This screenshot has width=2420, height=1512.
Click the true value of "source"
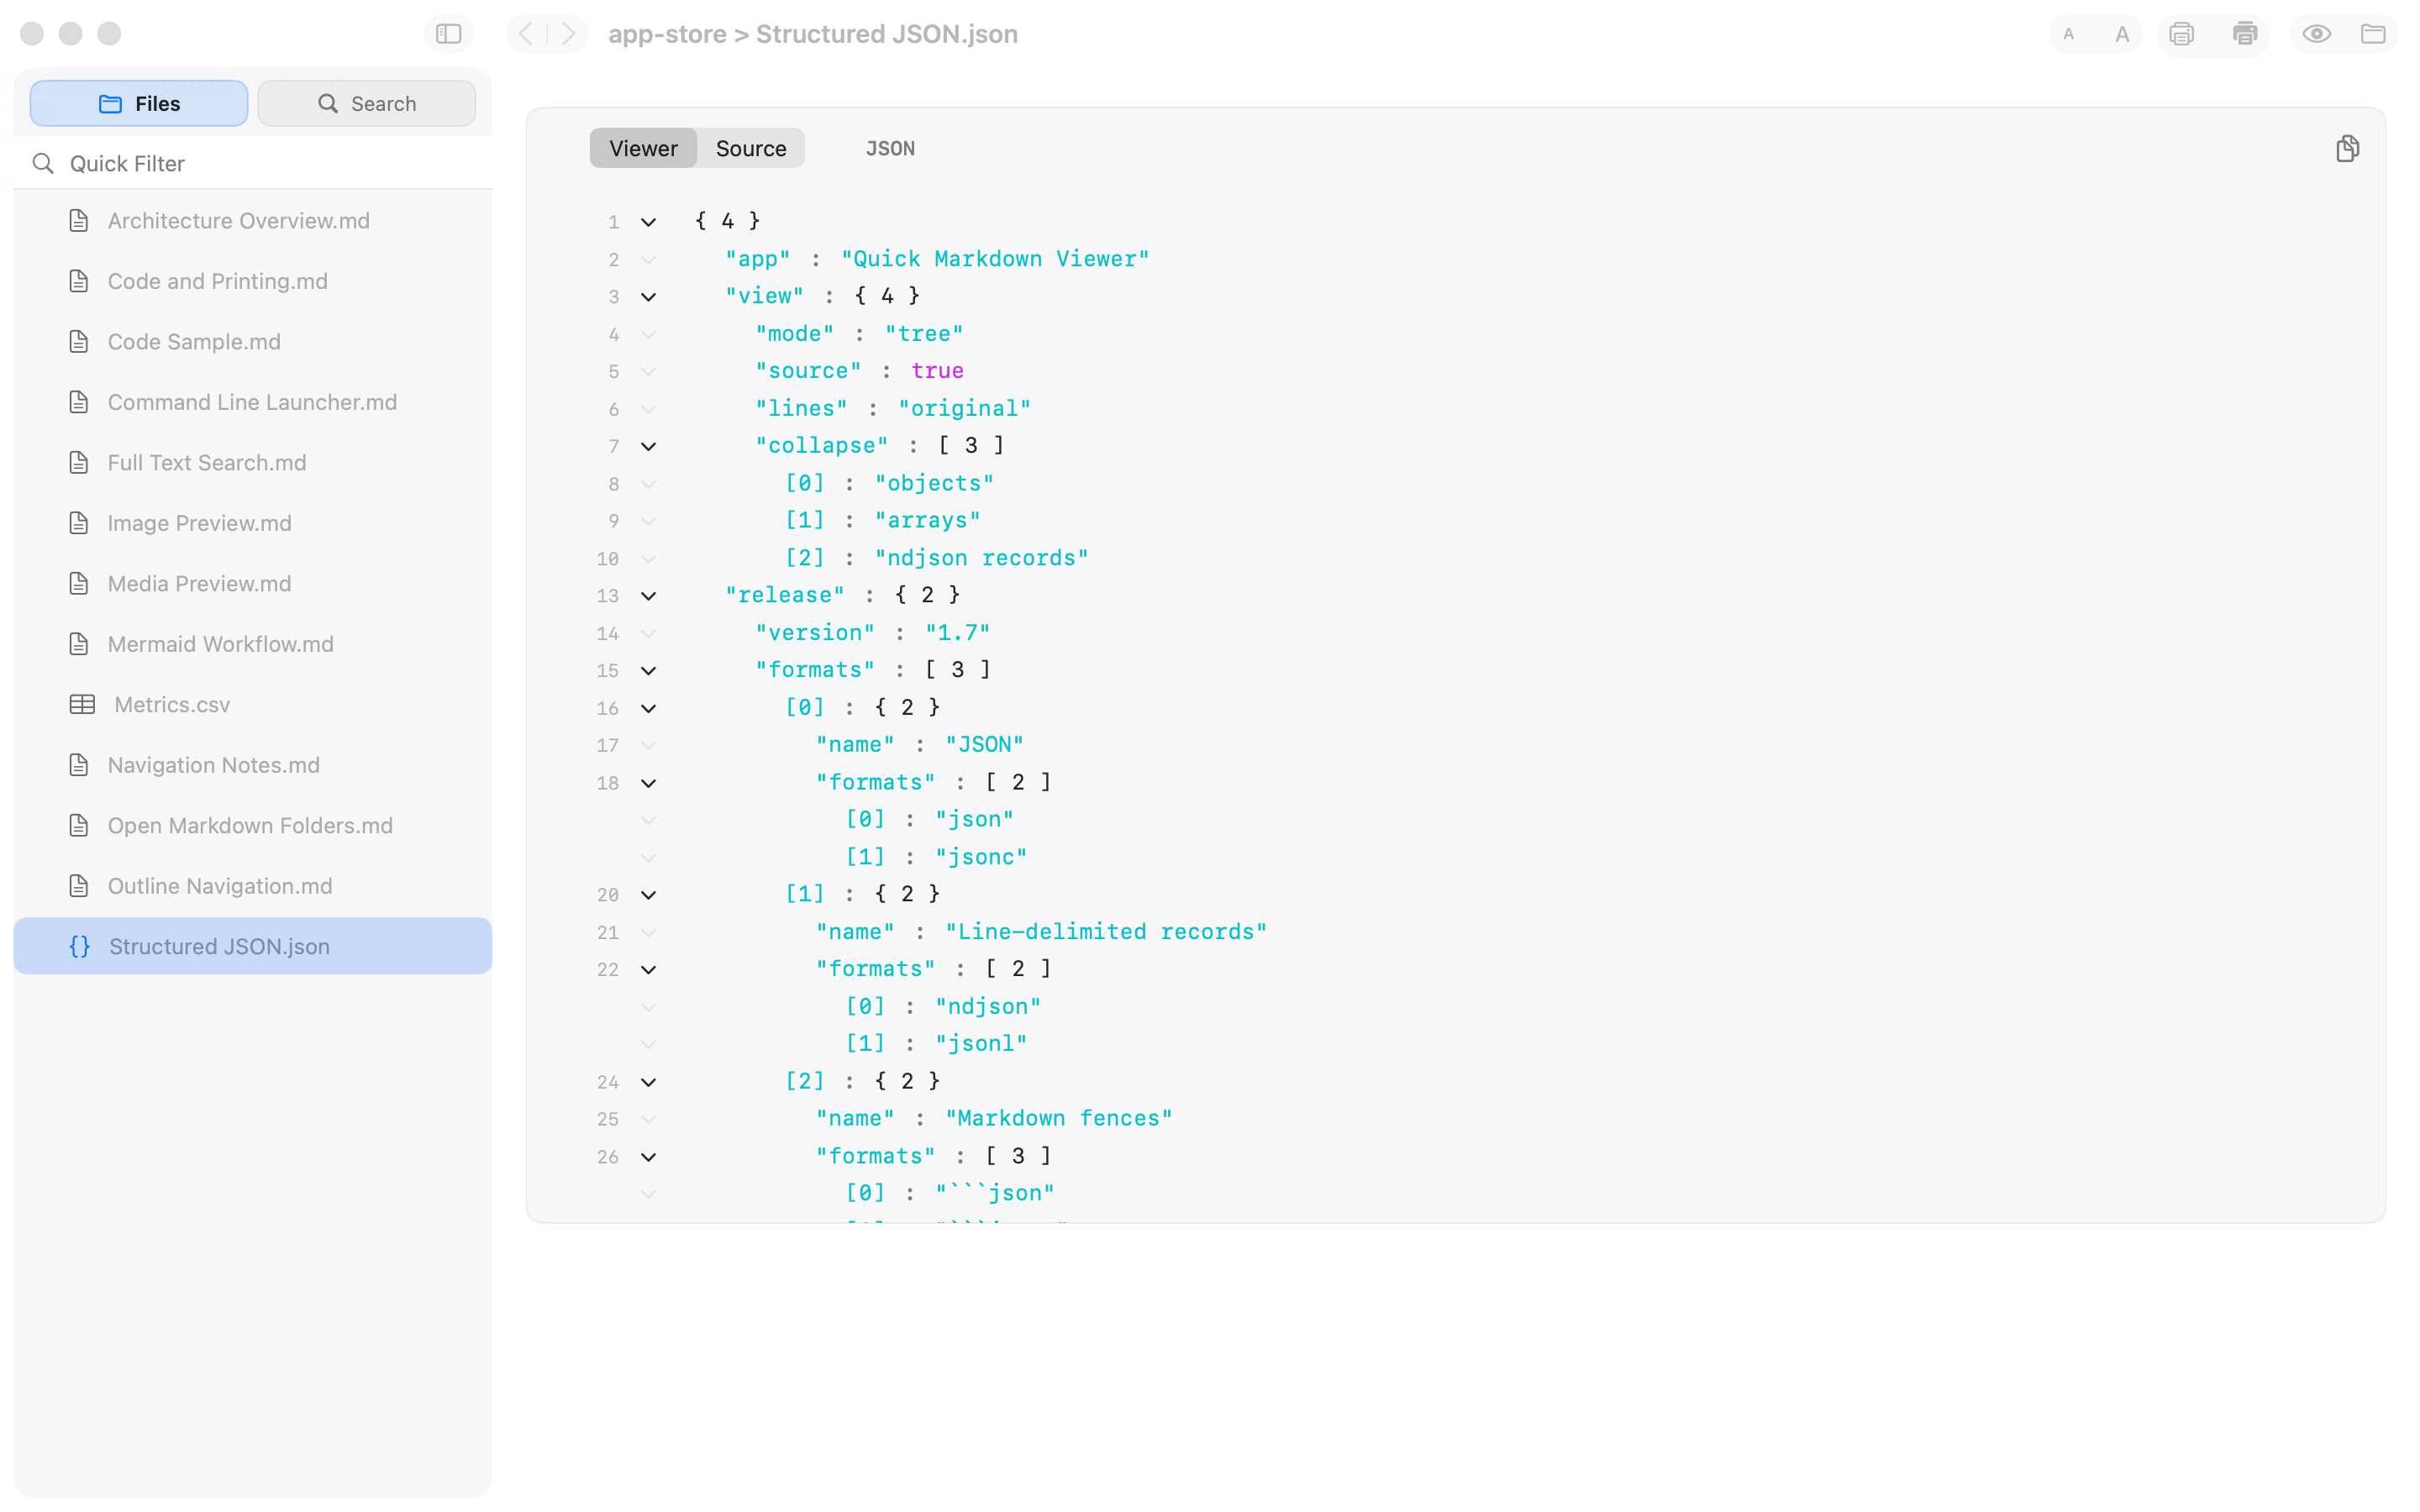(x=937, y=371)
